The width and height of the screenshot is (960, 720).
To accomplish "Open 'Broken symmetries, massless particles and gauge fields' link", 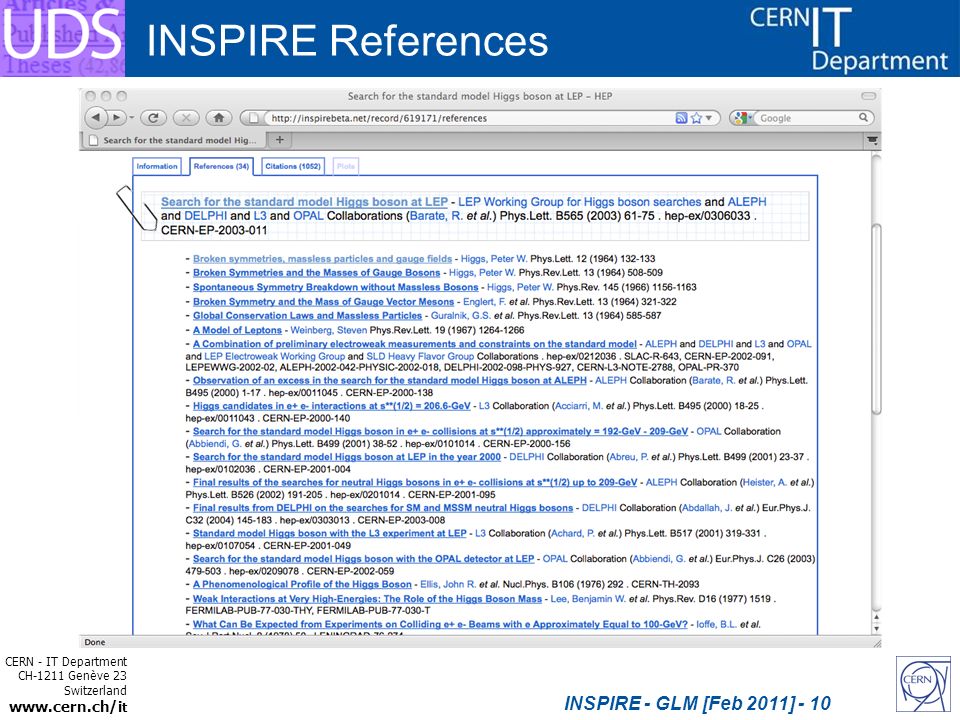I will 322,258.
